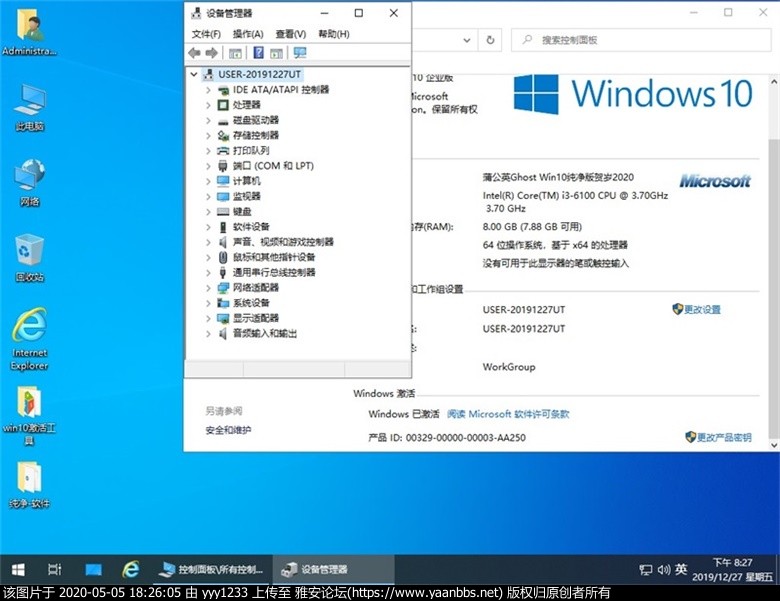Open the Administrator desktop folder icon
Screen dimensions: 780x601
click(29, 32)
